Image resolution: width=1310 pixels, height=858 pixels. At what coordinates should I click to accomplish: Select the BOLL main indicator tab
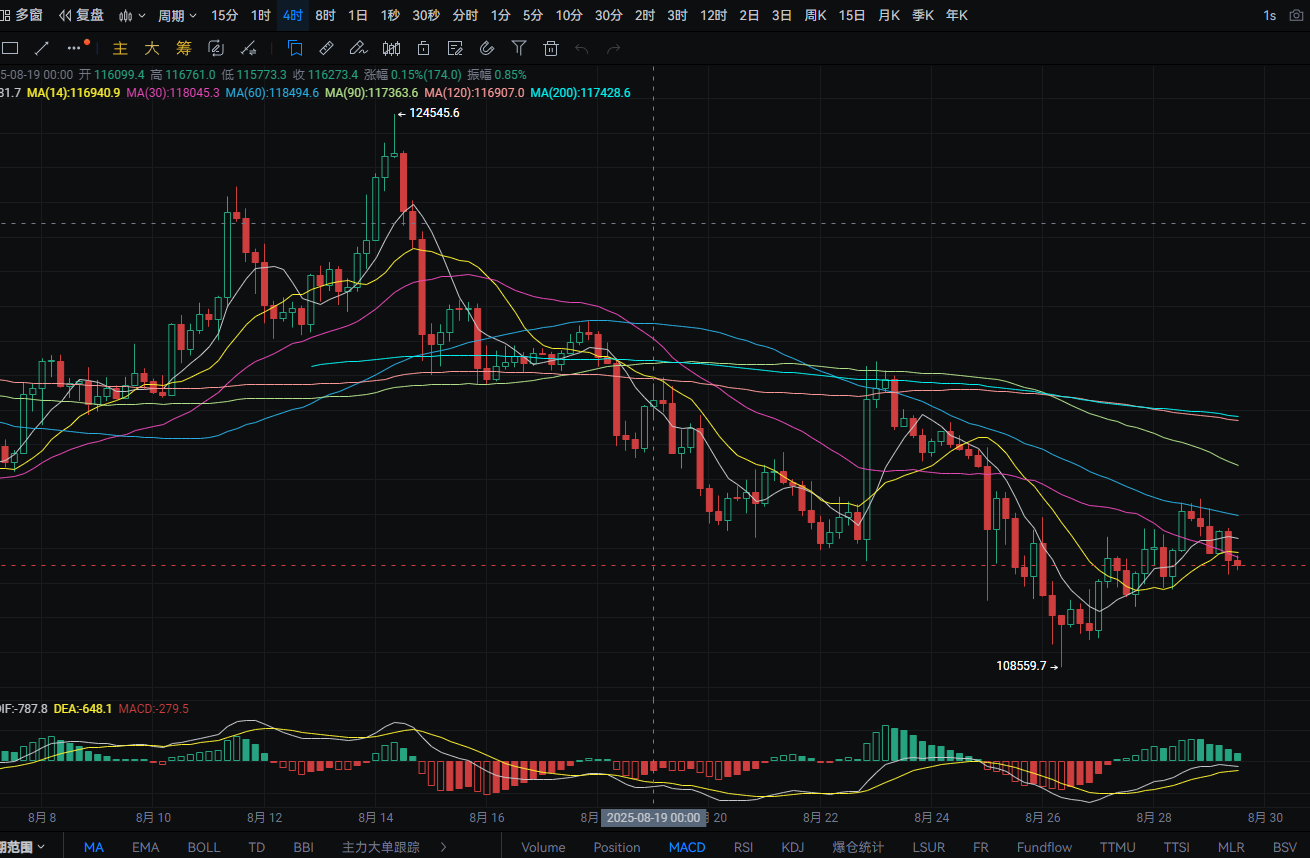(204, 847)
